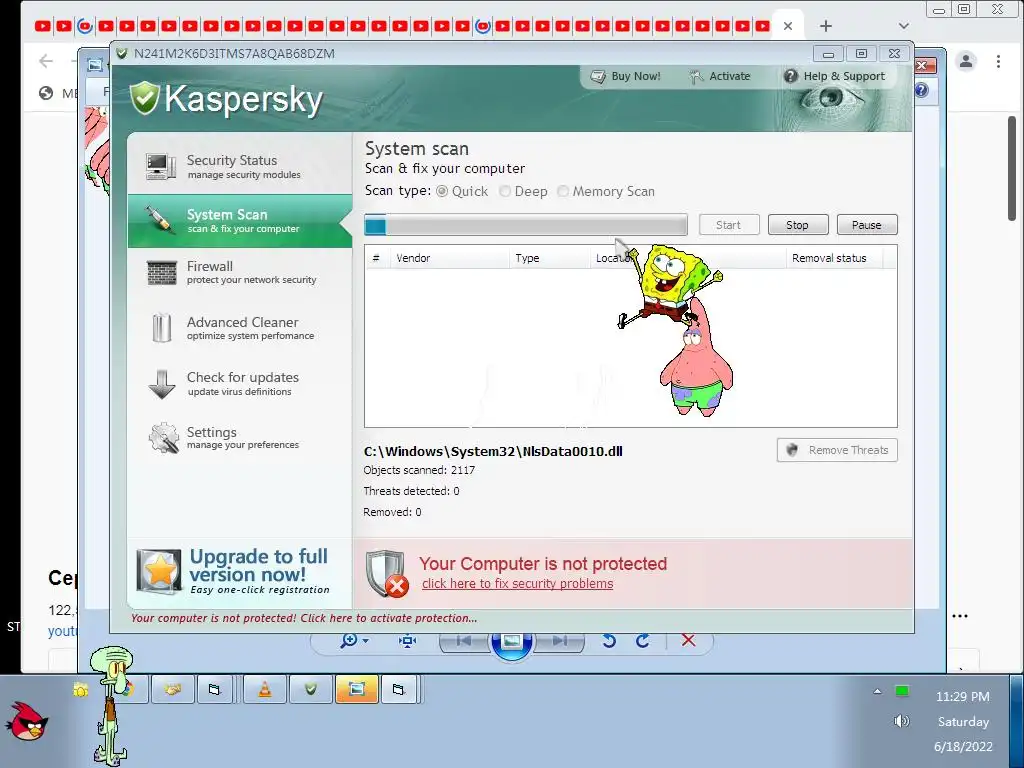Click the green tray status icon

[902, 691]
